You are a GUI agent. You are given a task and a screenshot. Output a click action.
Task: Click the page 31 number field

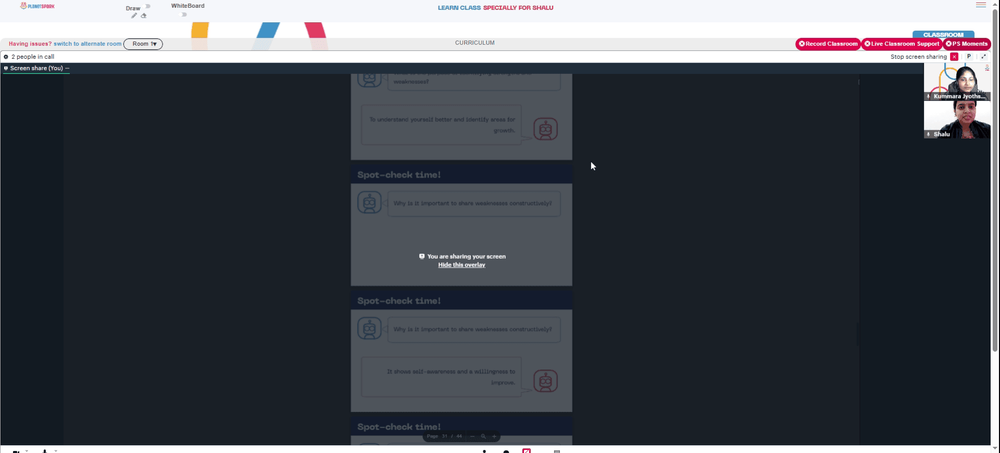tap(445, 436)
